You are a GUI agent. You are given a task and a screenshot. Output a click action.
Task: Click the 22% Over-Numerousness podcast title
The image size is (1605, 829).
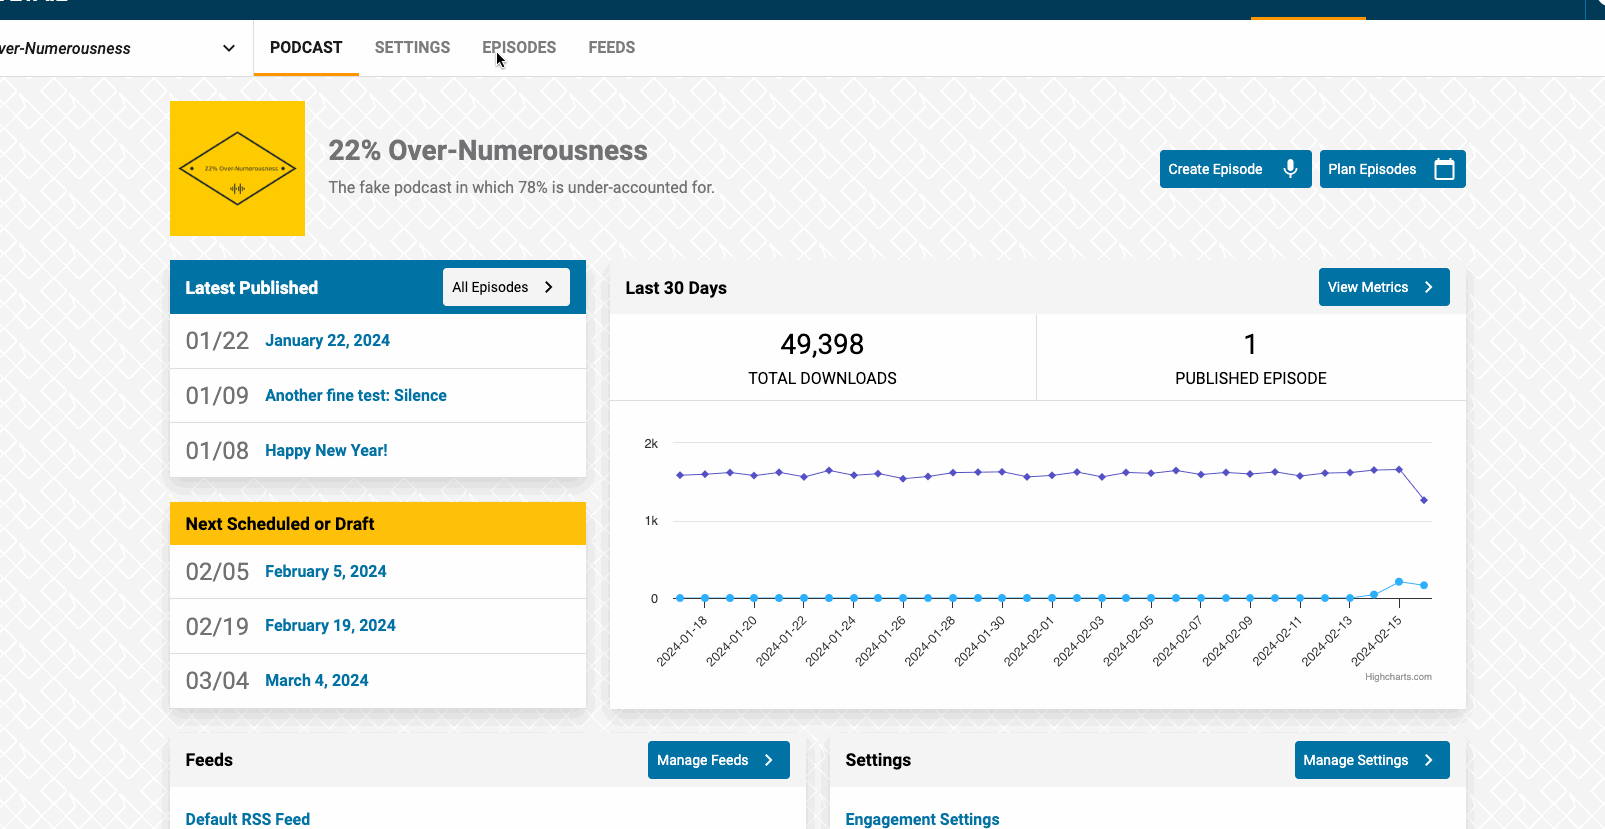488,151
